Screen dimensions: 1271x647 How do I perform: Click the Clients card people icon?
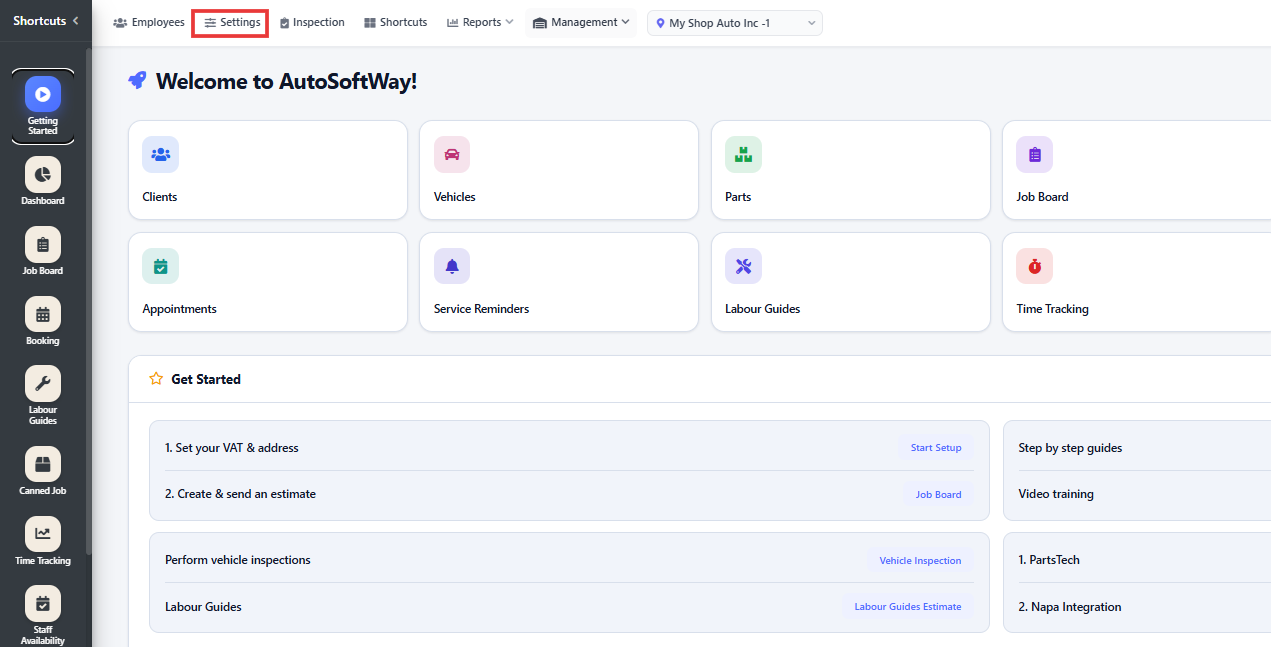(160, 154)
